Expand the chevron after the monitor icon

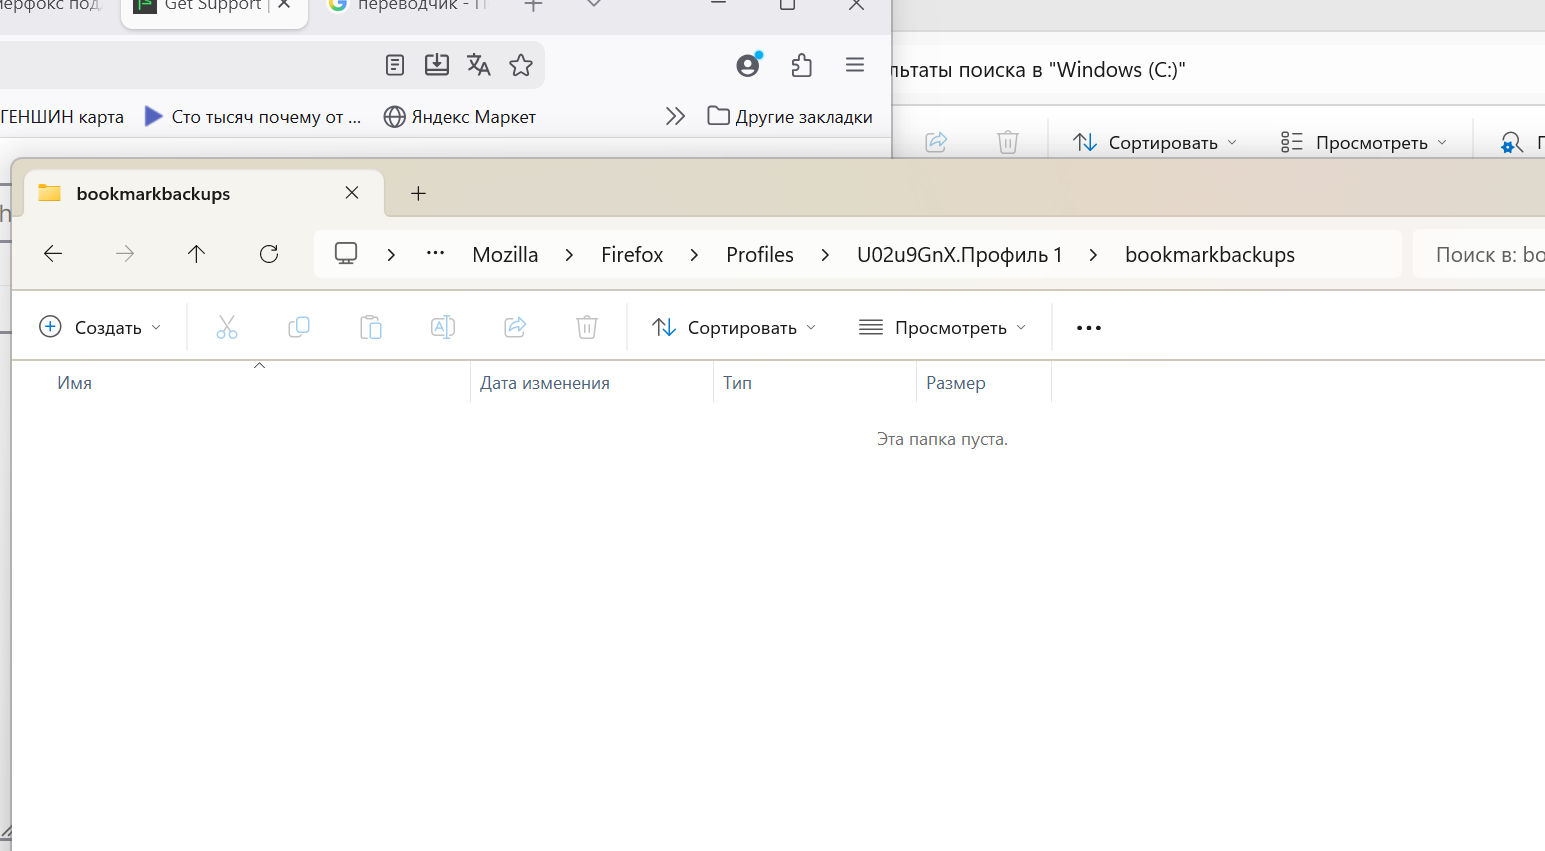point(391,255)
